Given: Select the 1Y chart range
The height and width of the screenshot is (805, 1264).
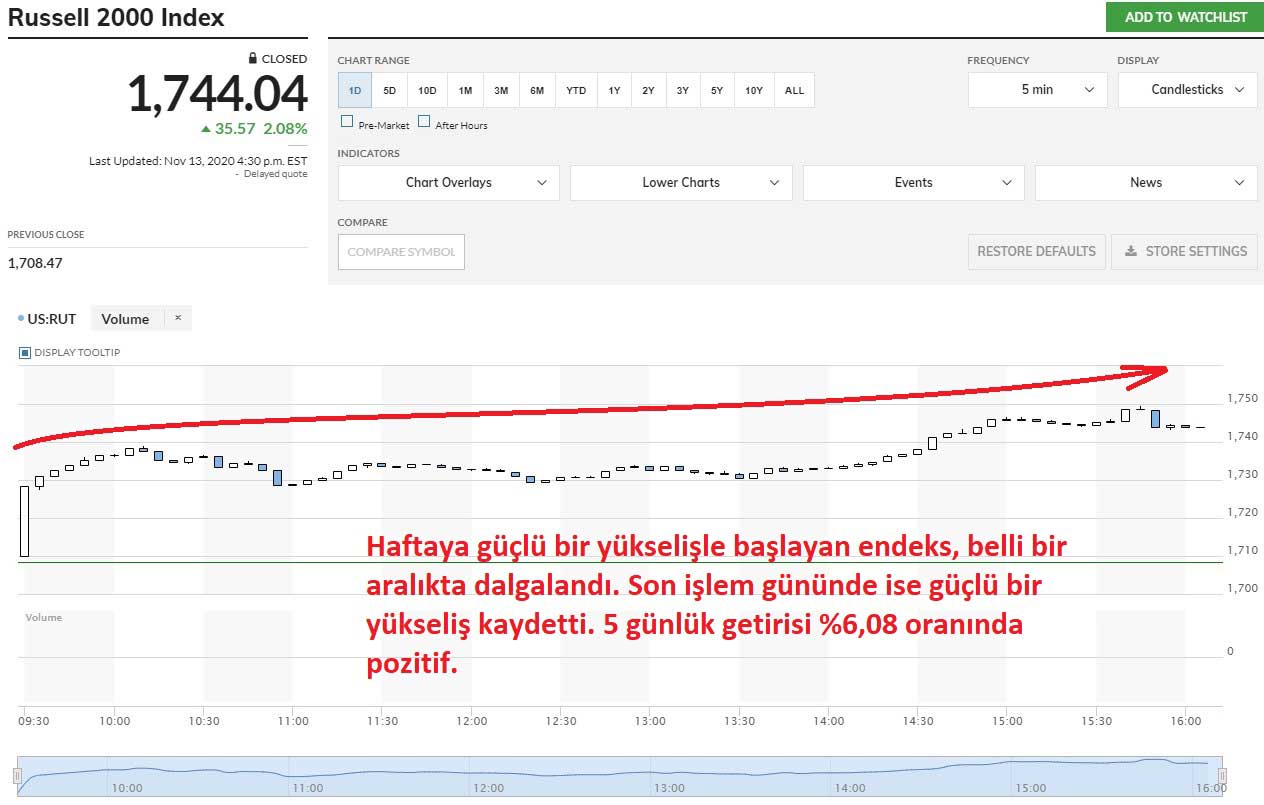Looking at the screenshot, I should pos(614,90).
